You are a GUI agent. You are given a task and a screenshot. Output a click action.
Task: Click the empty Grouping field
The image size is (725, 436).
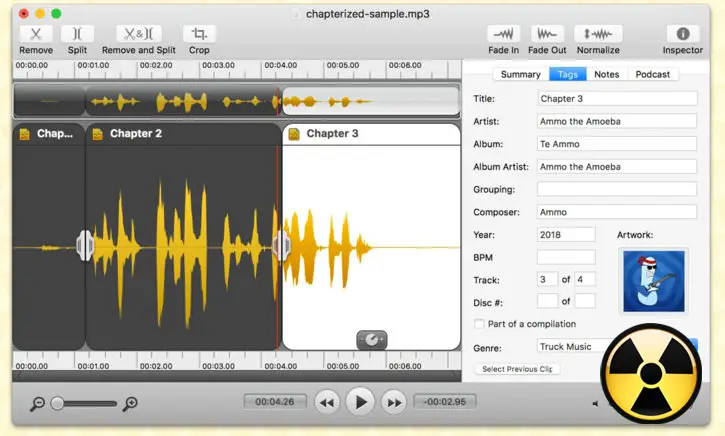coord(617,189)
